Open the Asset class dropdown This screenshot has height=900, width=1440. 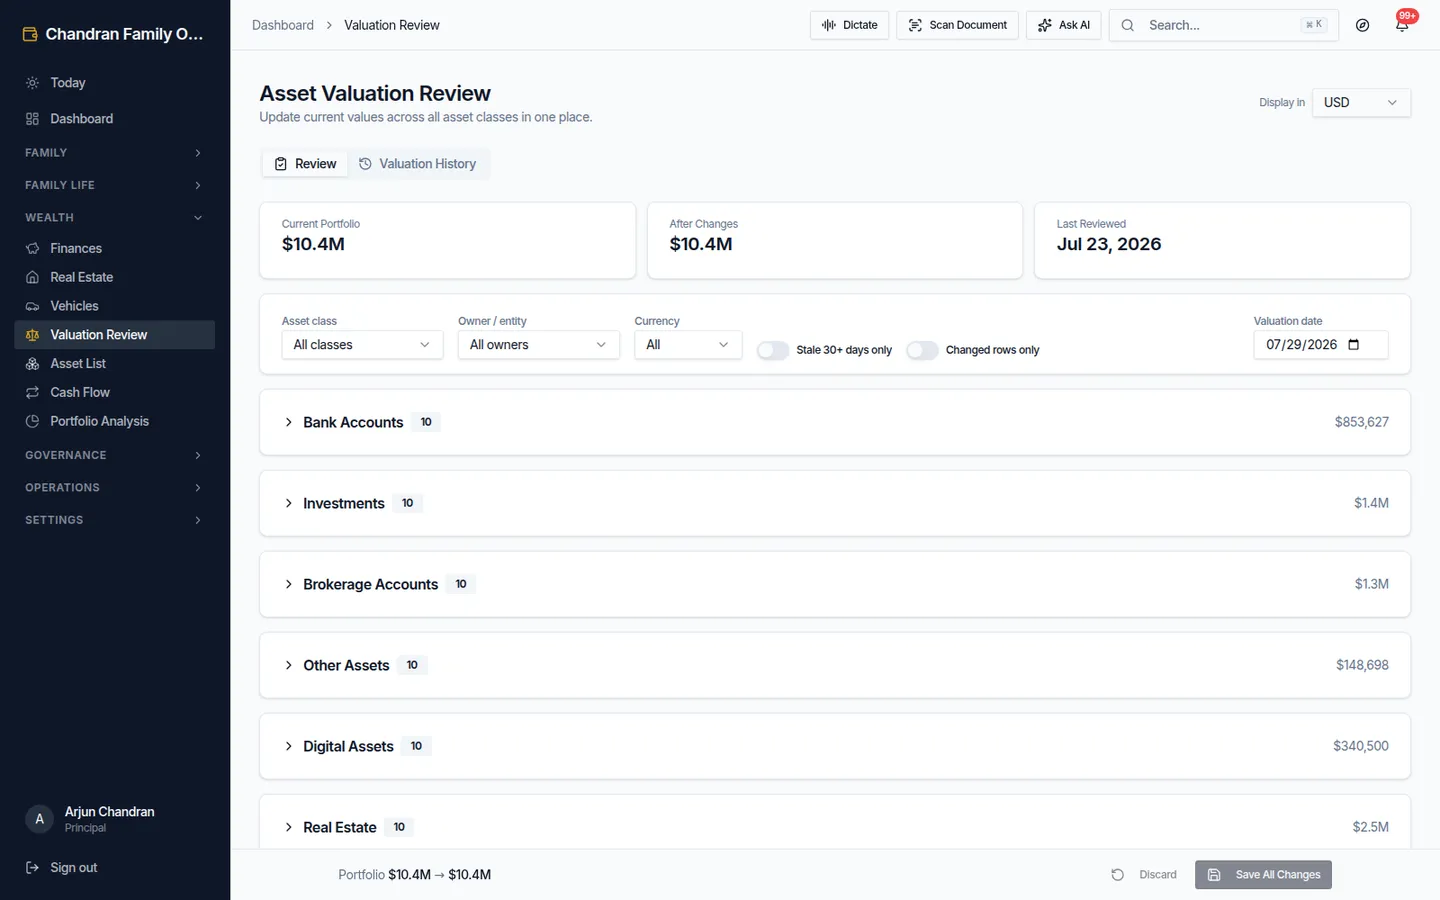click(x=362, y=345)
